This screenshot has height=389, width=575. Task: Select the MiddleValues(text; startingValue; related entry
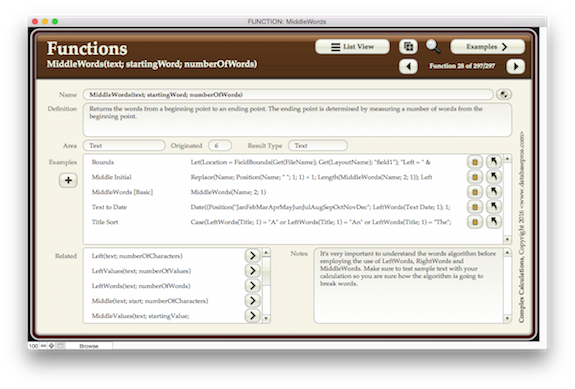pos(140,316)
